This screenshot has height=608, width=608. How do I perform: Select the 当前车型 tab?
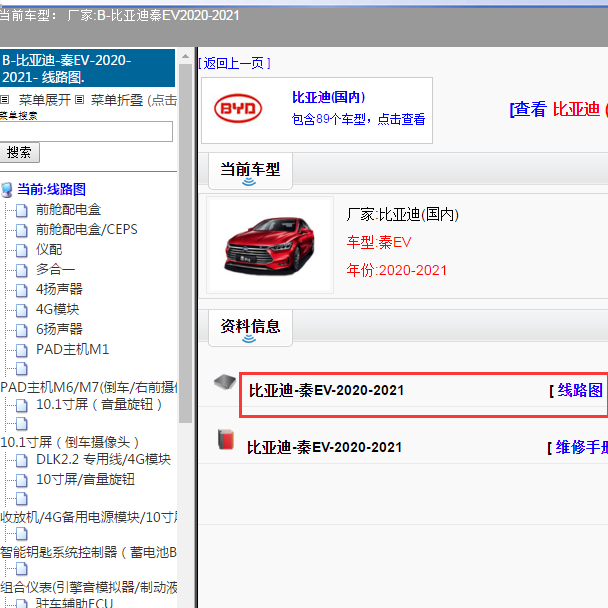click(x=250, y=171)
